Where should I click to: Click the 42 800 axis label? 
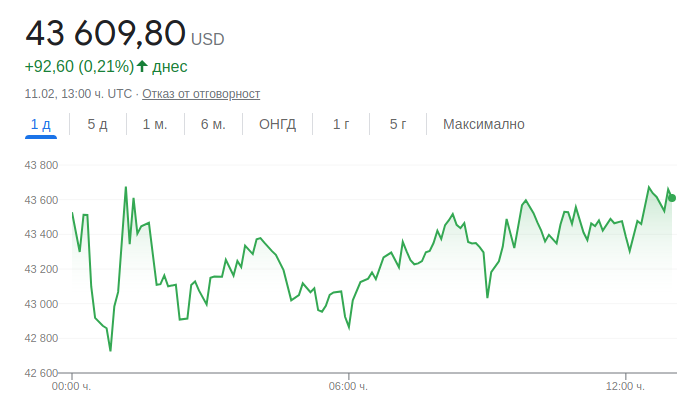coord(41,338)
